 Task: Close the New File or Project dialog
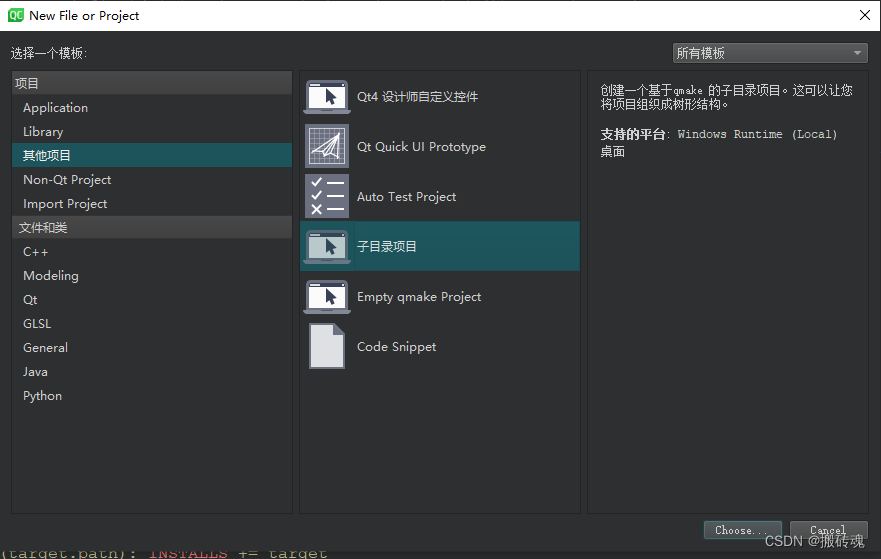click(865, 15)
